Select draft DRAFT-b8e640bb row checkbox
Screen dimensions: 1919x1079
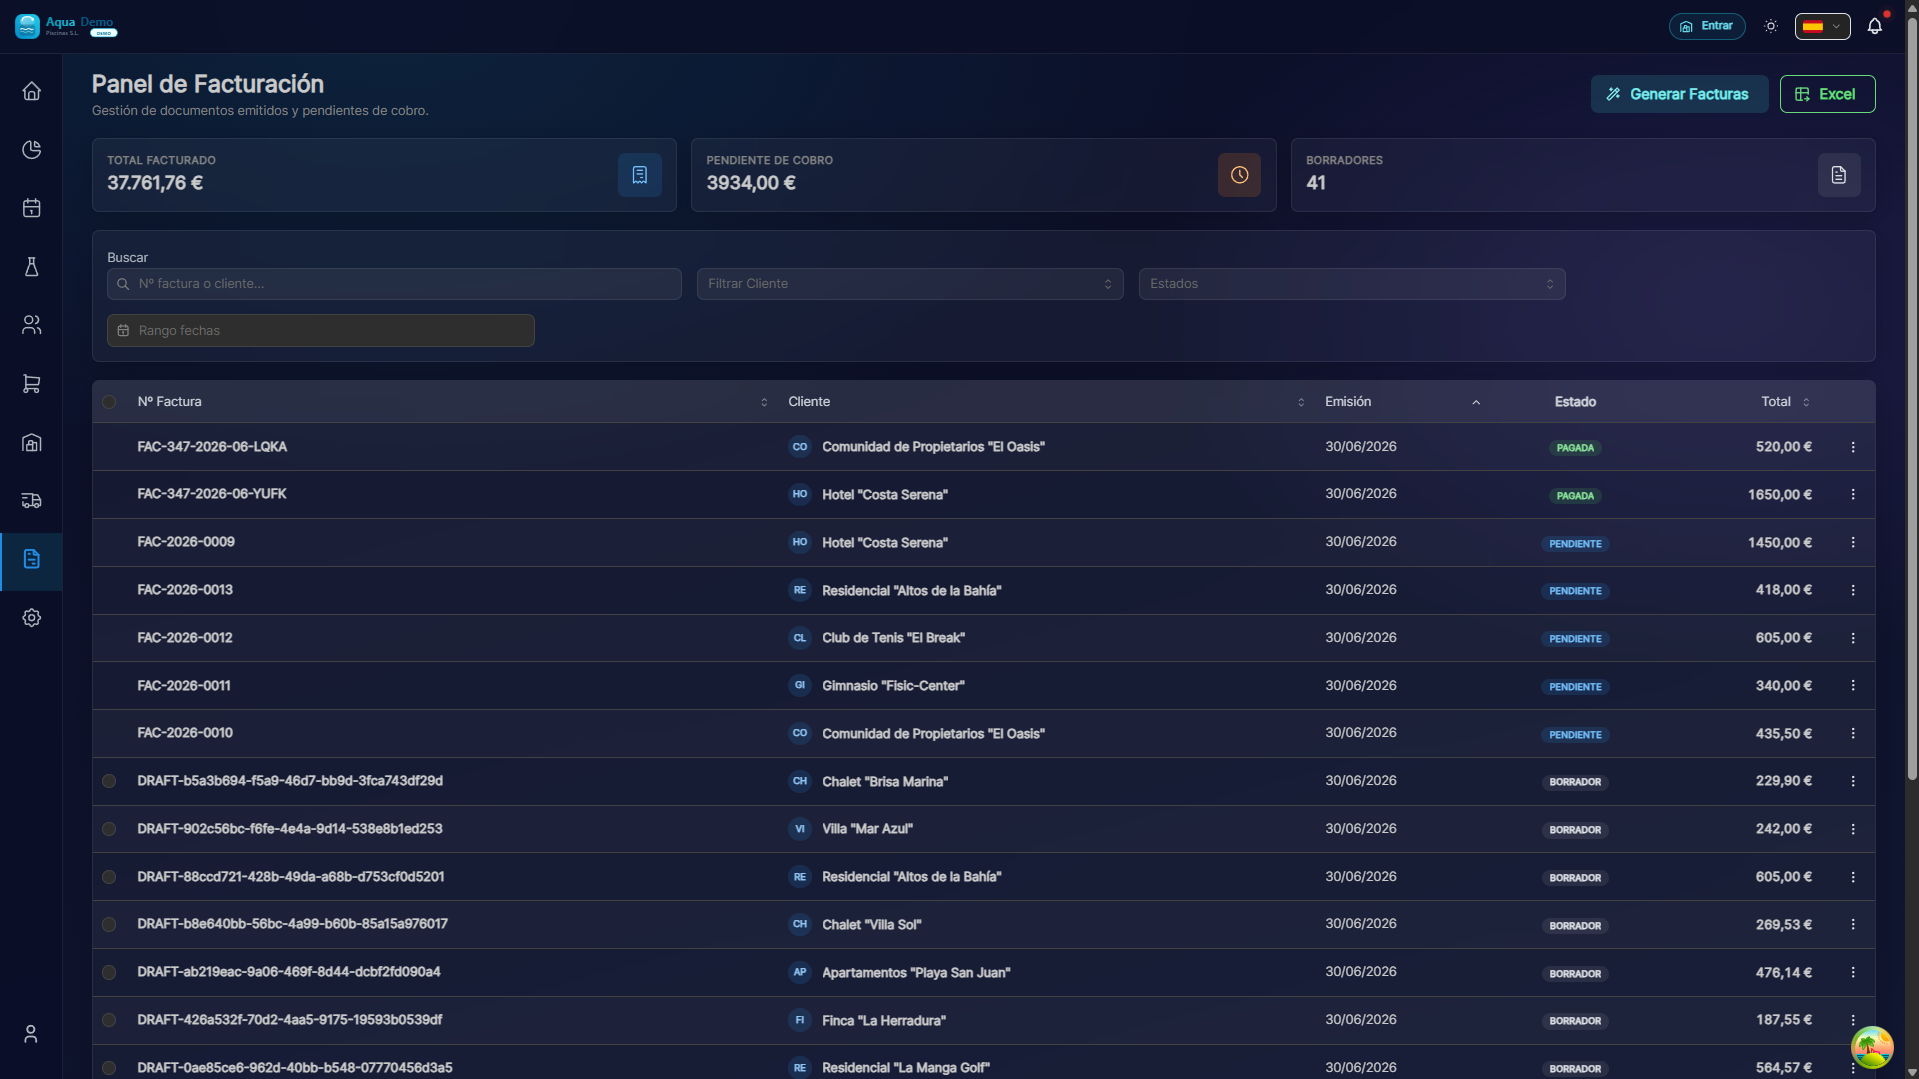pos(109,925)
